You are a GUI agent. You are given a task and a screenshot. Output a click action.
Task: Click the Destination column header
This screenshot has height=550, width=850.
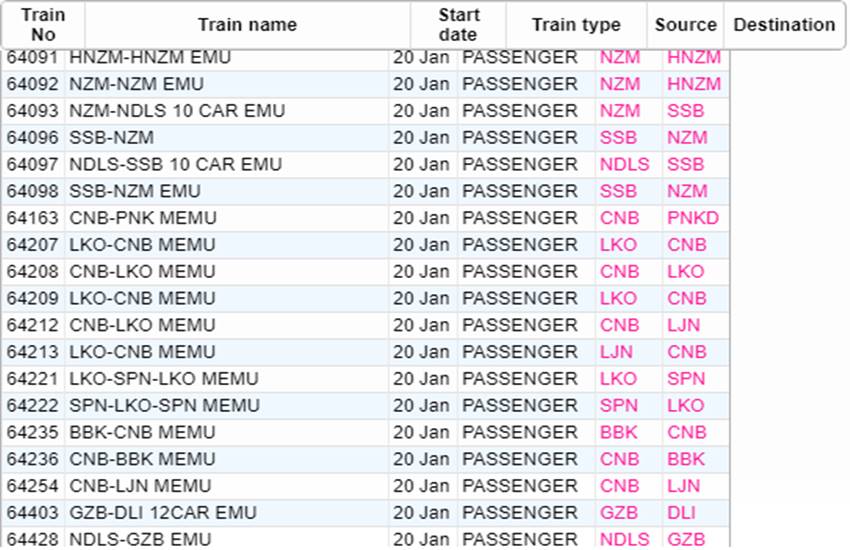(784, 25)
